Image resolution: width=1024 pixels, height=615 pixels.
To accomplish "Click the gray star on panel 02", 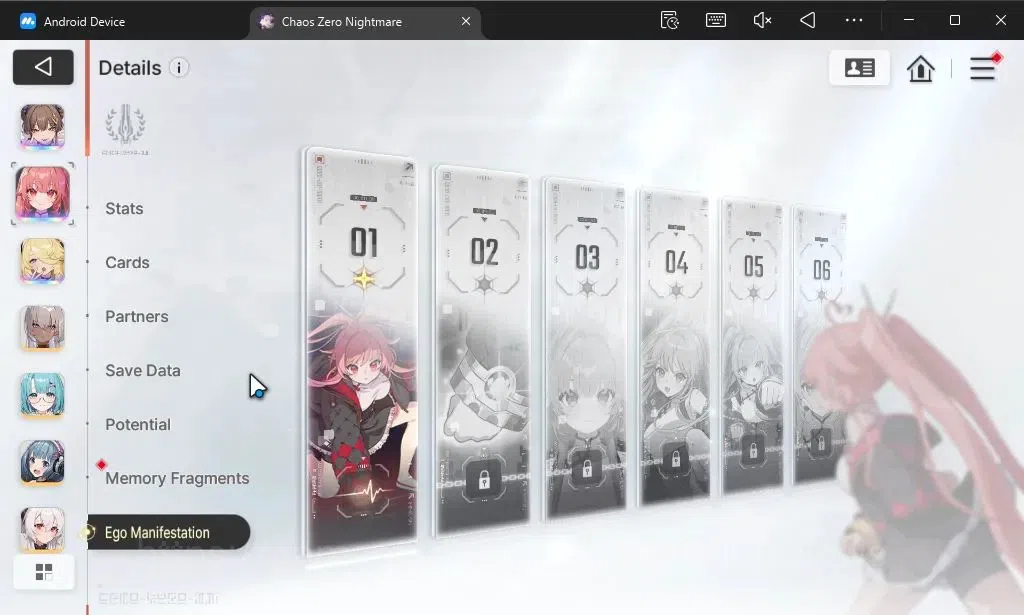I will point(484,285).
